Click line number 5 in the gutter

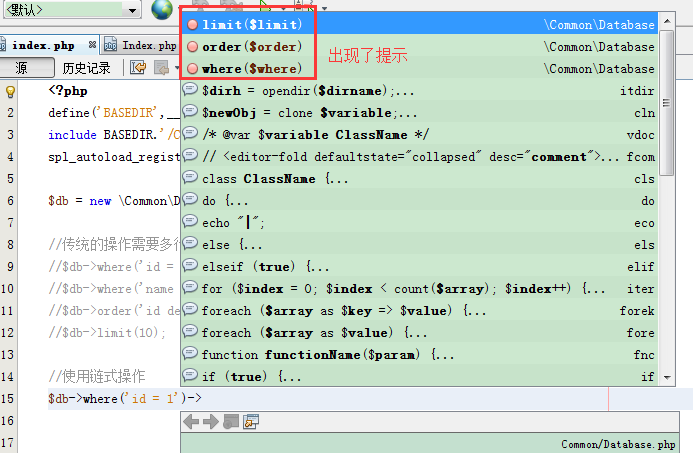[10, 179]
